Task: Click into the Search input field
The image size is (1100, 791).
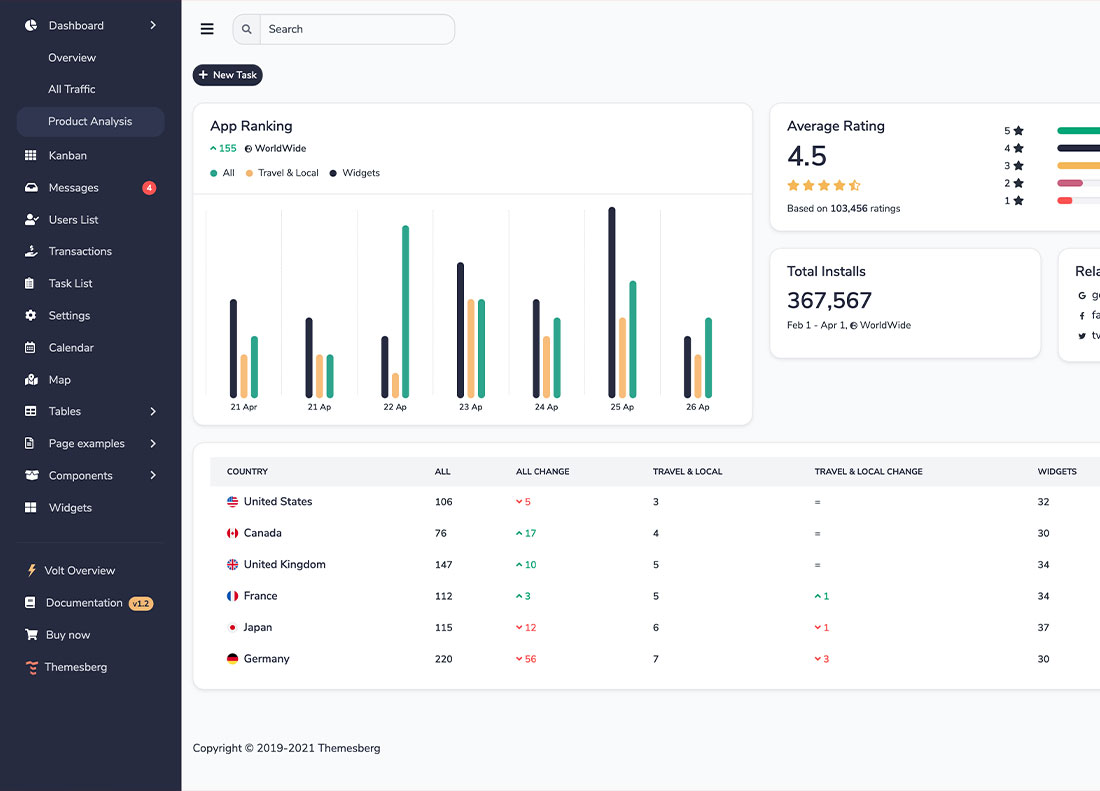Action: tap(355, 29)
